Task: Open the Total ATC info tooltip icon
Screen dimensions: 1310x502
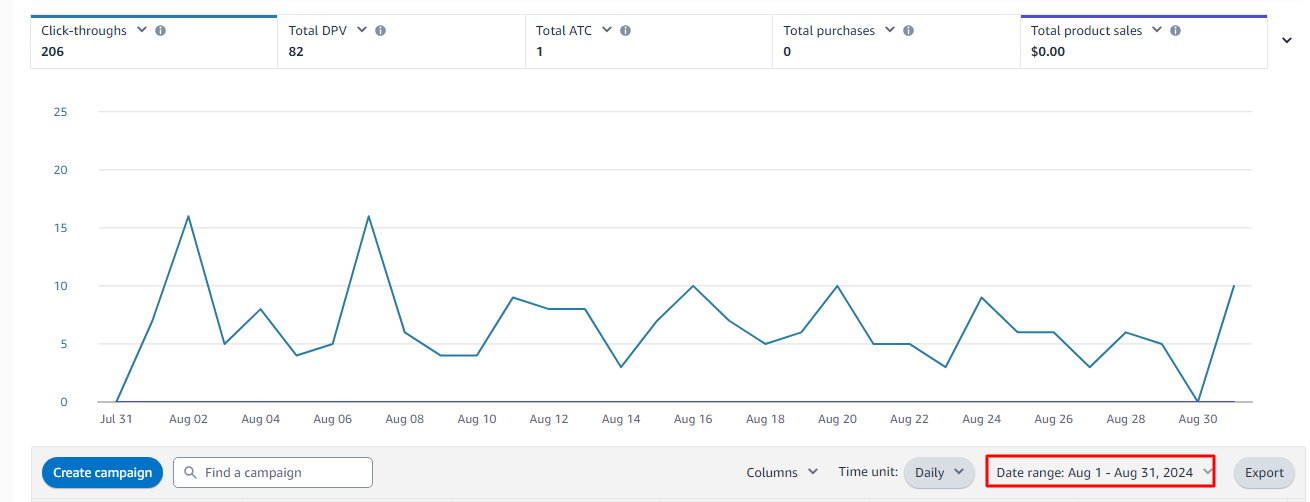Action: point(626,31)
